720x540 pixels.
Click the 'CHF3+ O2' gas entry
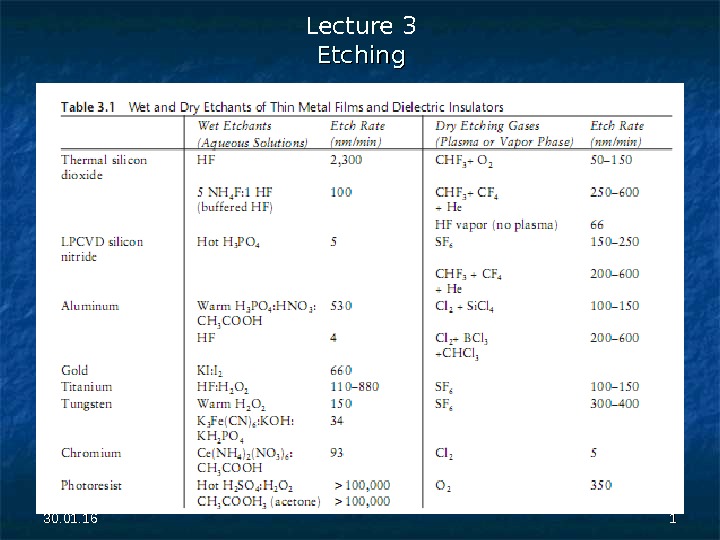(x=464, y=161)
